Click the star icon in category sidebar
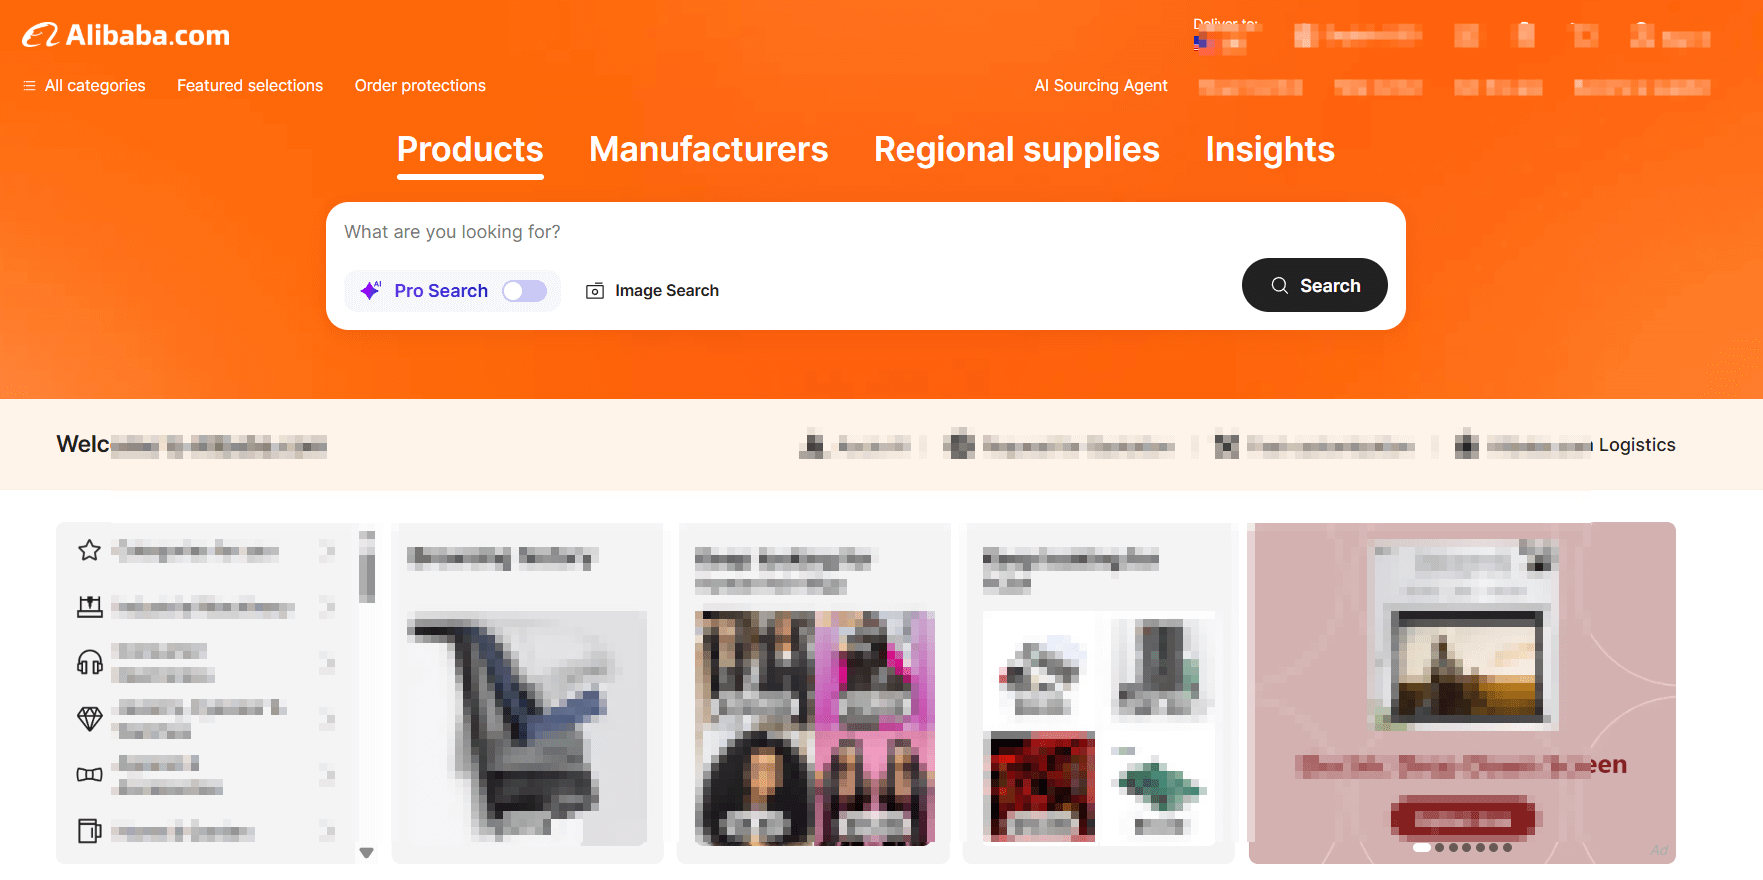Viewport: 1763px width, 880px height. (90, 550)
